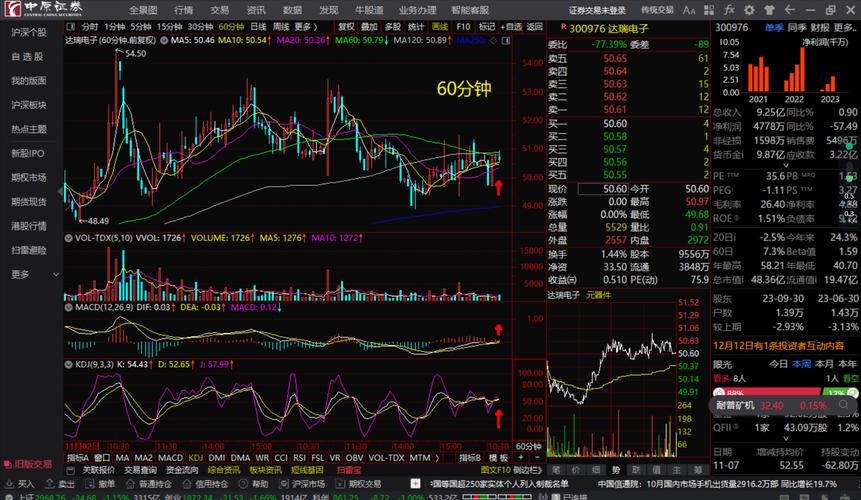Expand 更多 period options in chart toolbar

[x=306, y=26]
